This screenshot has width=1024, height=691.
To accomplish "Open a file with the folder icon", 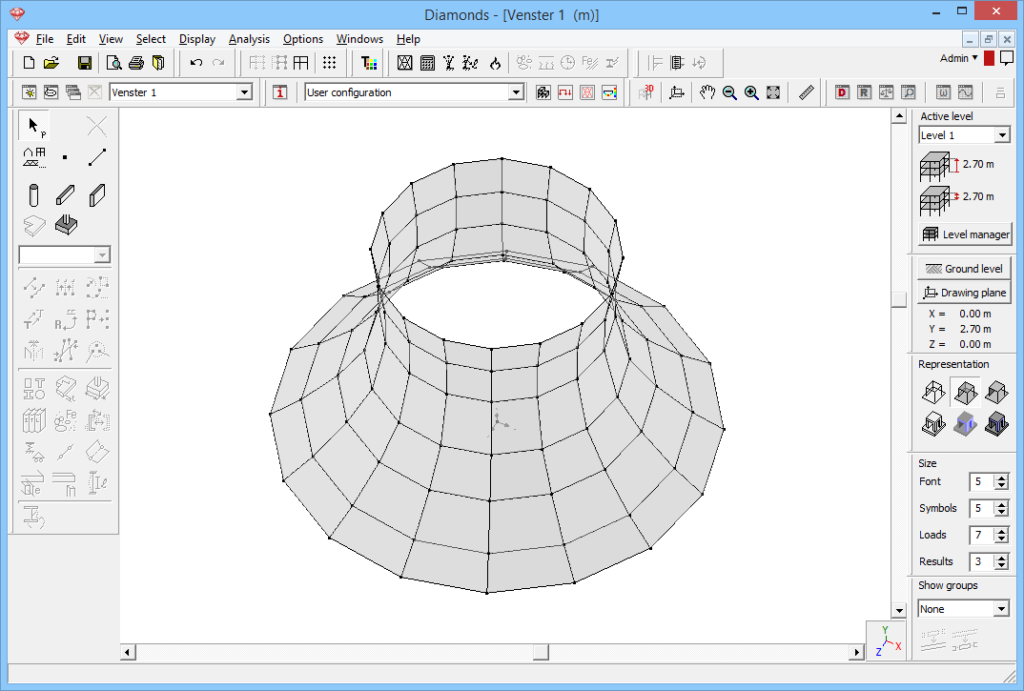I will (x=52, y=63).
